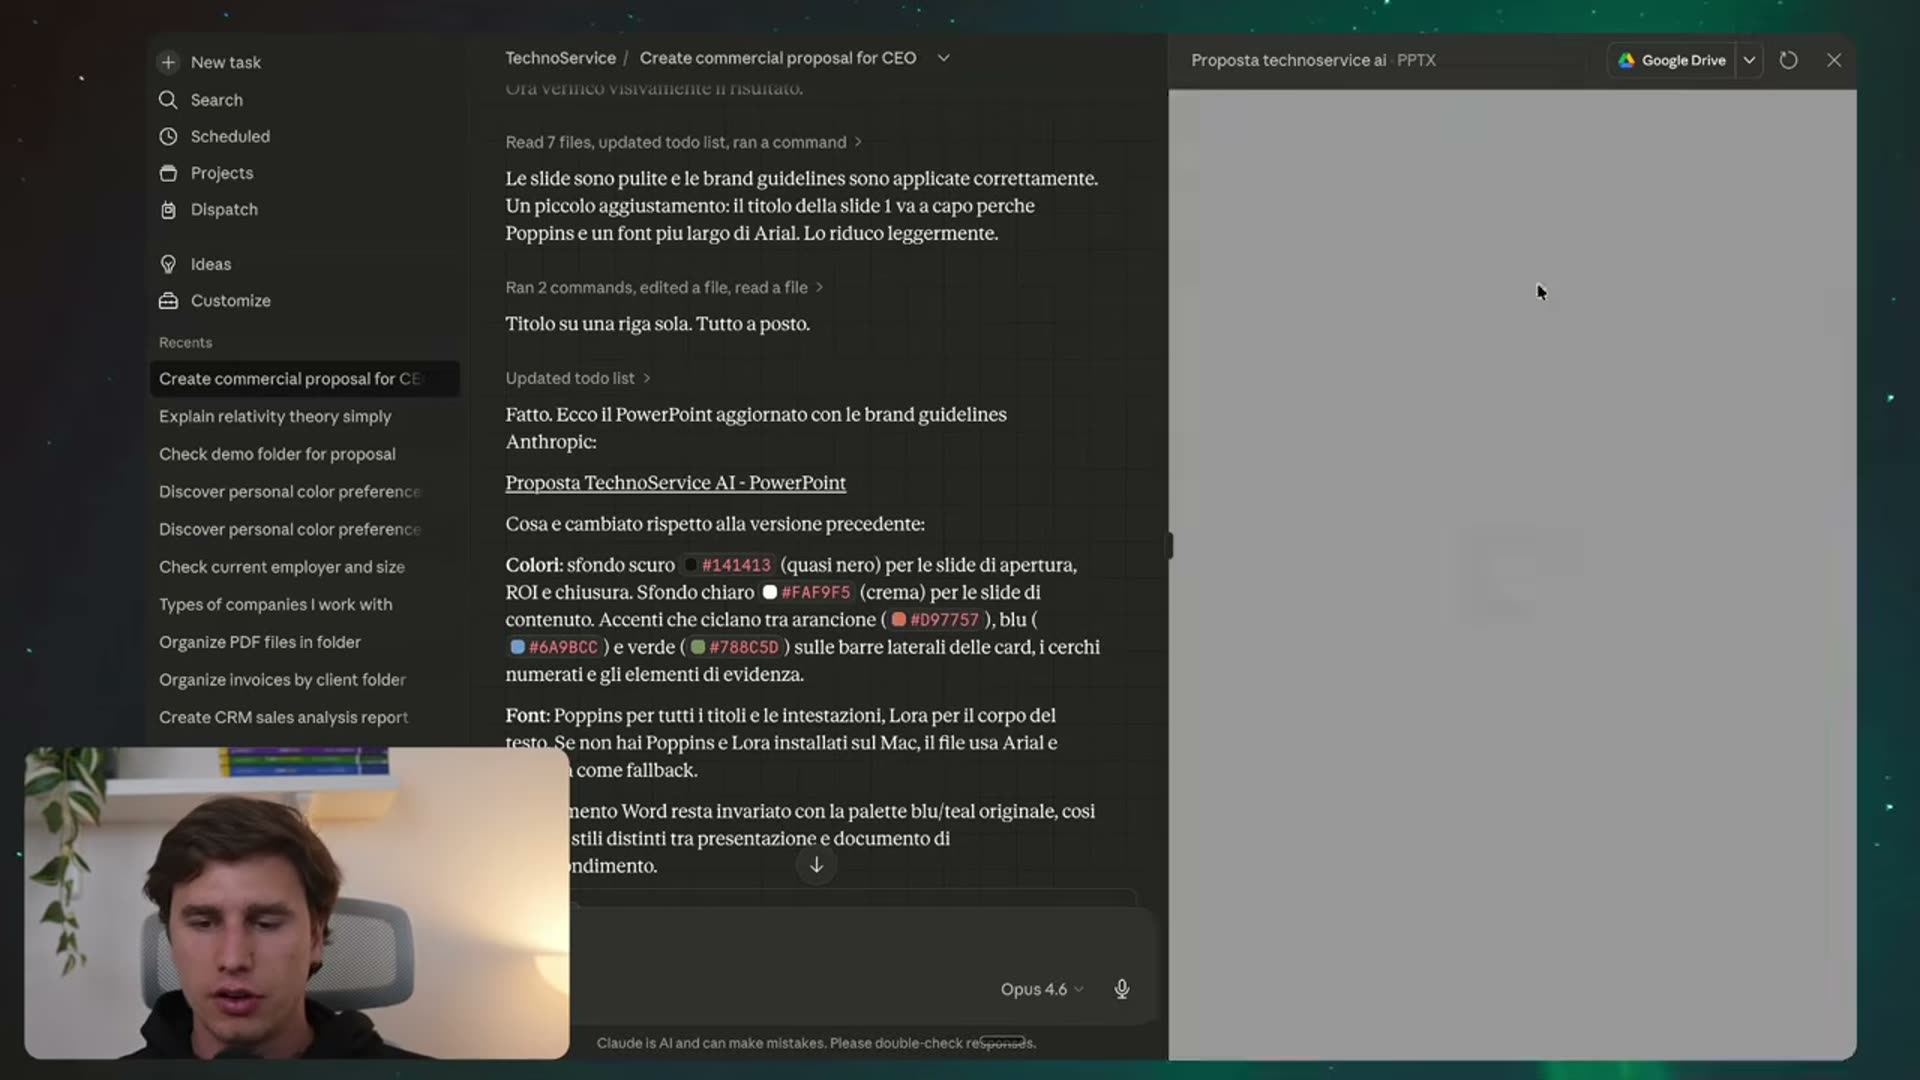The width and height of the screenshot is (1920, 1080).
Task: Open task title dropdown chevron
Action: click(x=943, y=58)
